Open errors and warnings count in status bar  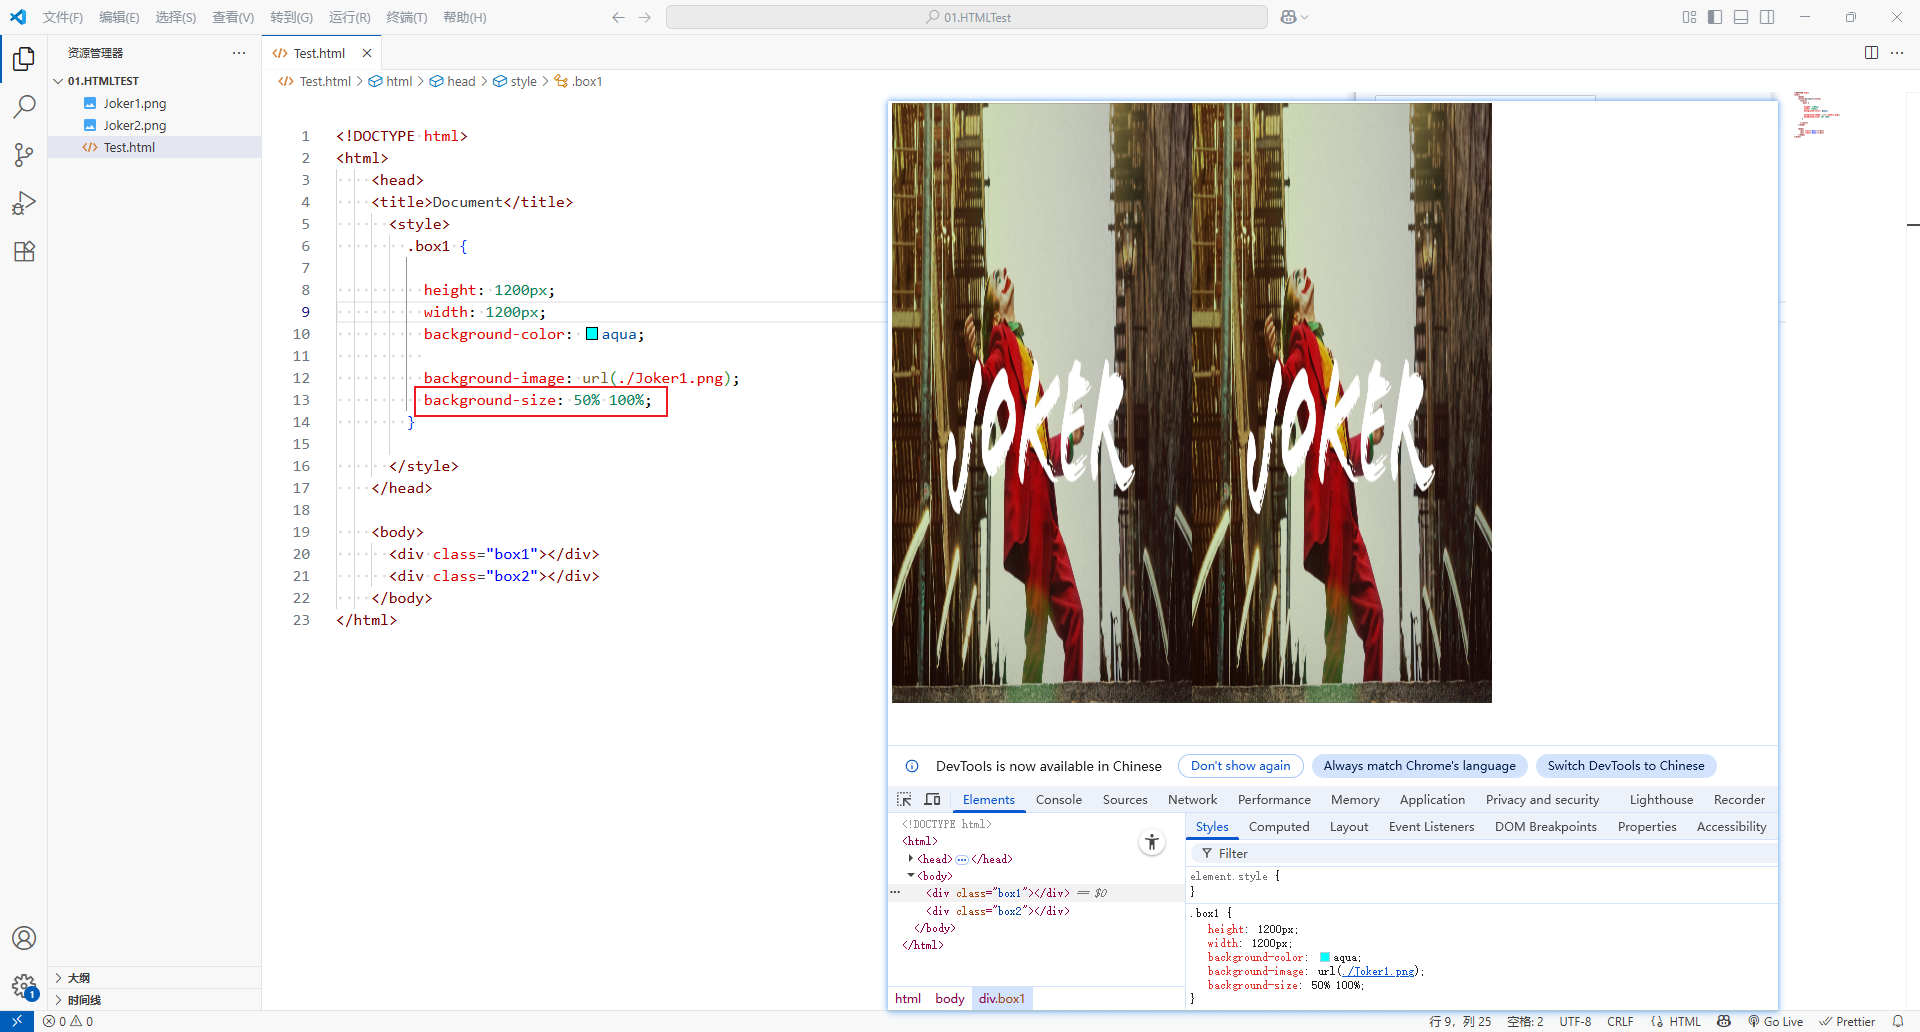[x=68, y=1021]
